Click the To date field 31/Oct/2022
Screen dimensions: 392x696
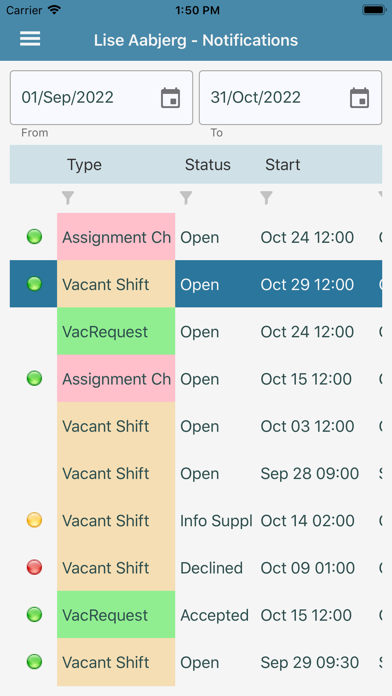pyautogui.click(x=290, y=98)
